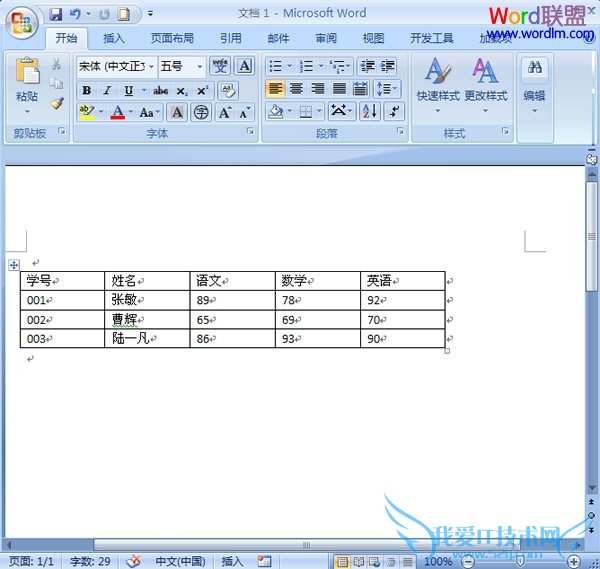The width and height of the screenshot is (600, 569).
Task: Grow font size with large A icon
Action: point(225,112)
